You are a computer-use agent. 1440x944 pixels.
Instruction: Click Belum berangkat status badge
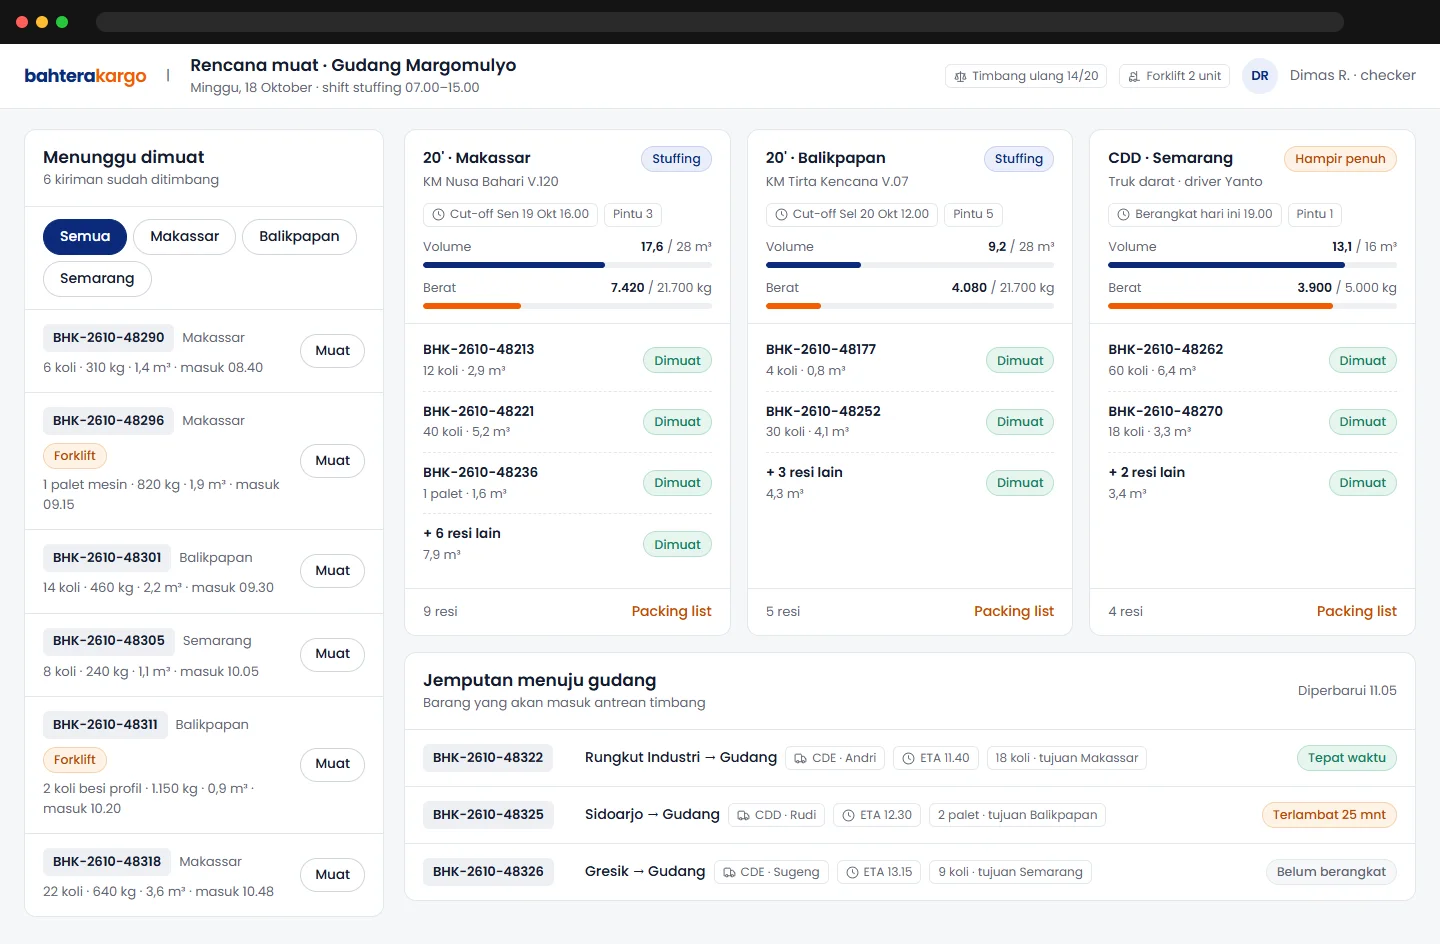tap(1331, 872)
